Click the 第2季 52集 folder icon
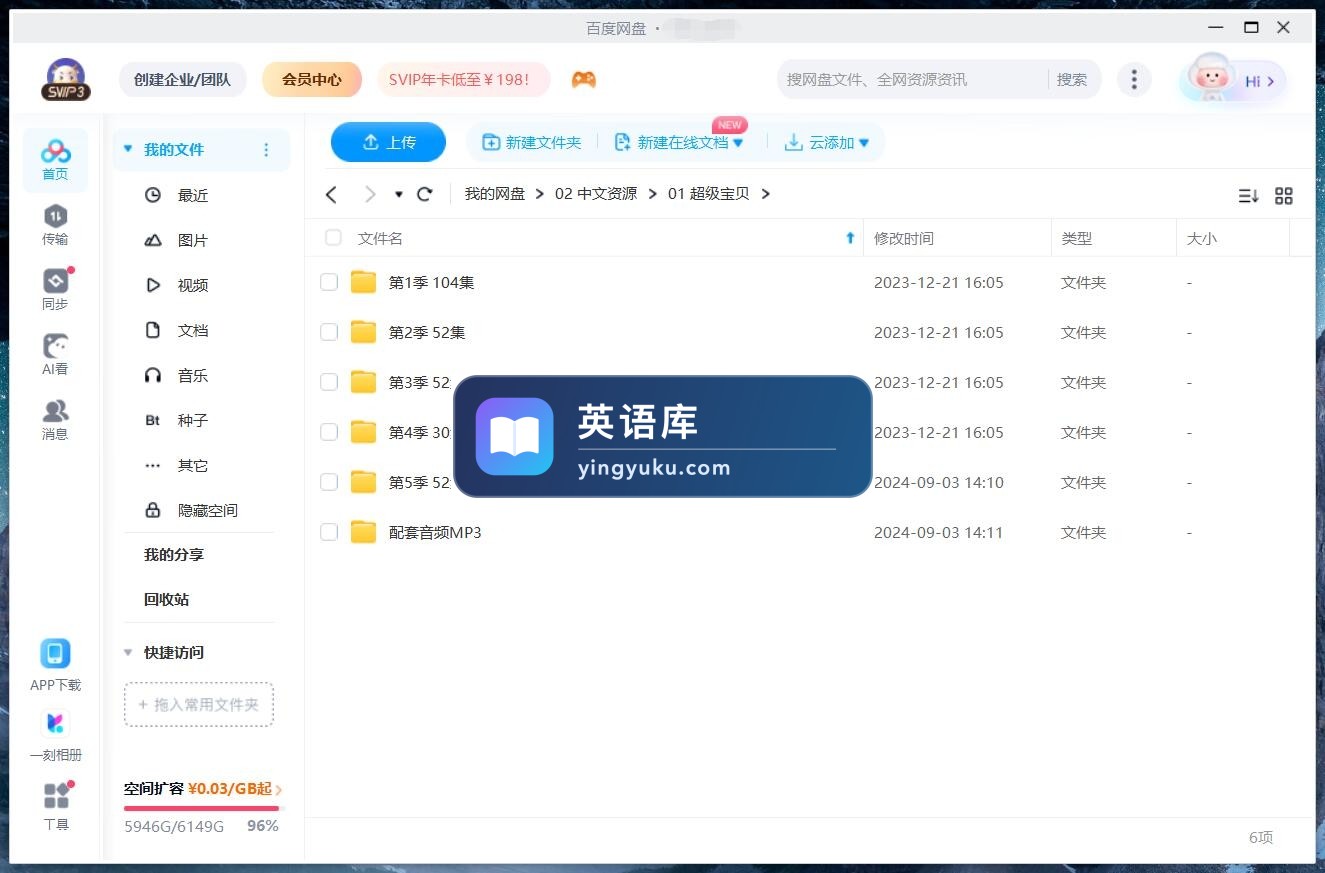 click(x=363, y=332)
